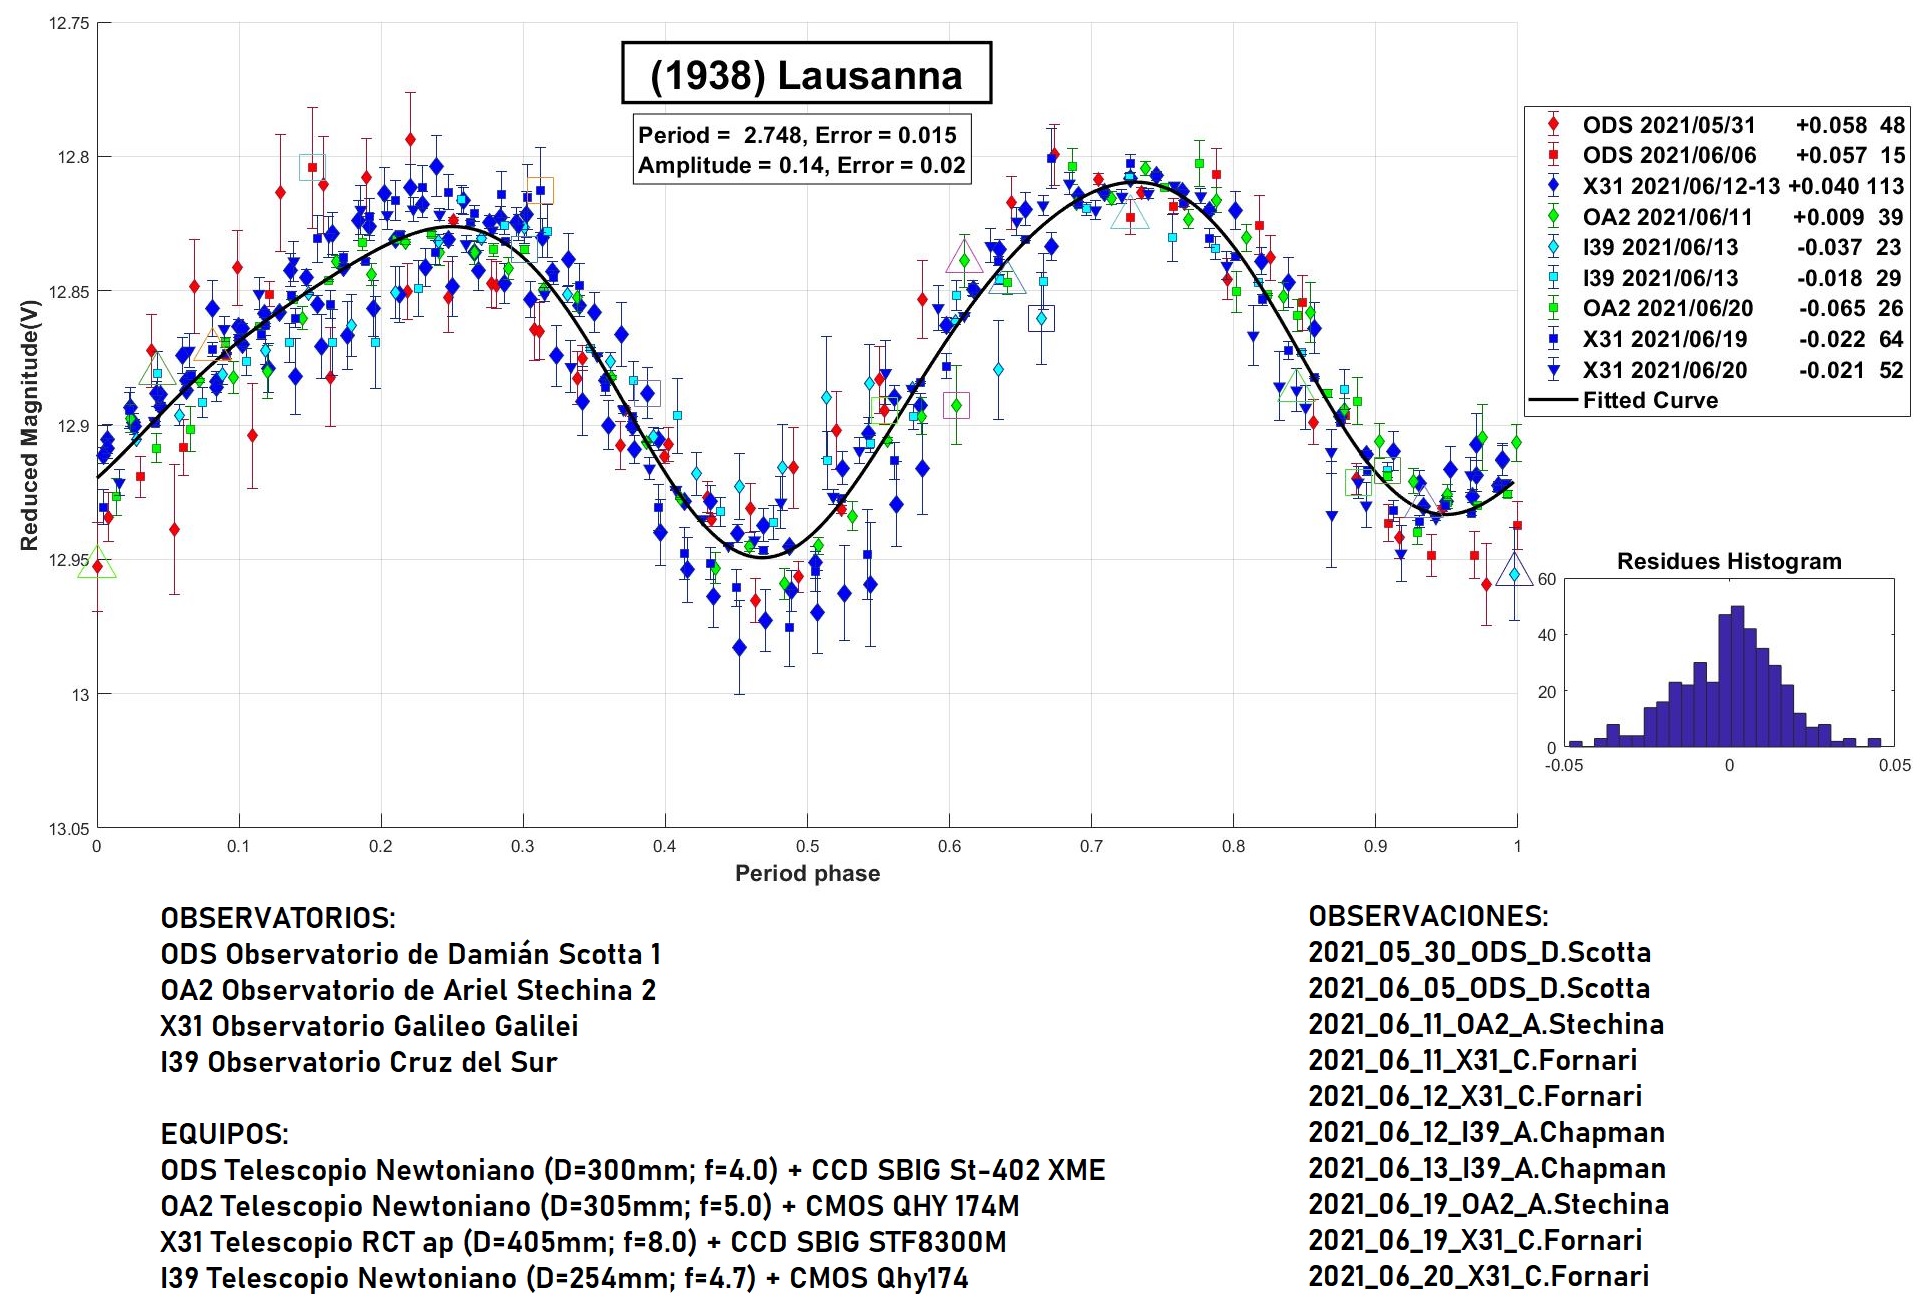
Task: Click the 'Period phase' x-axis label
Action: pyautogui.click(x=807, y=873)
